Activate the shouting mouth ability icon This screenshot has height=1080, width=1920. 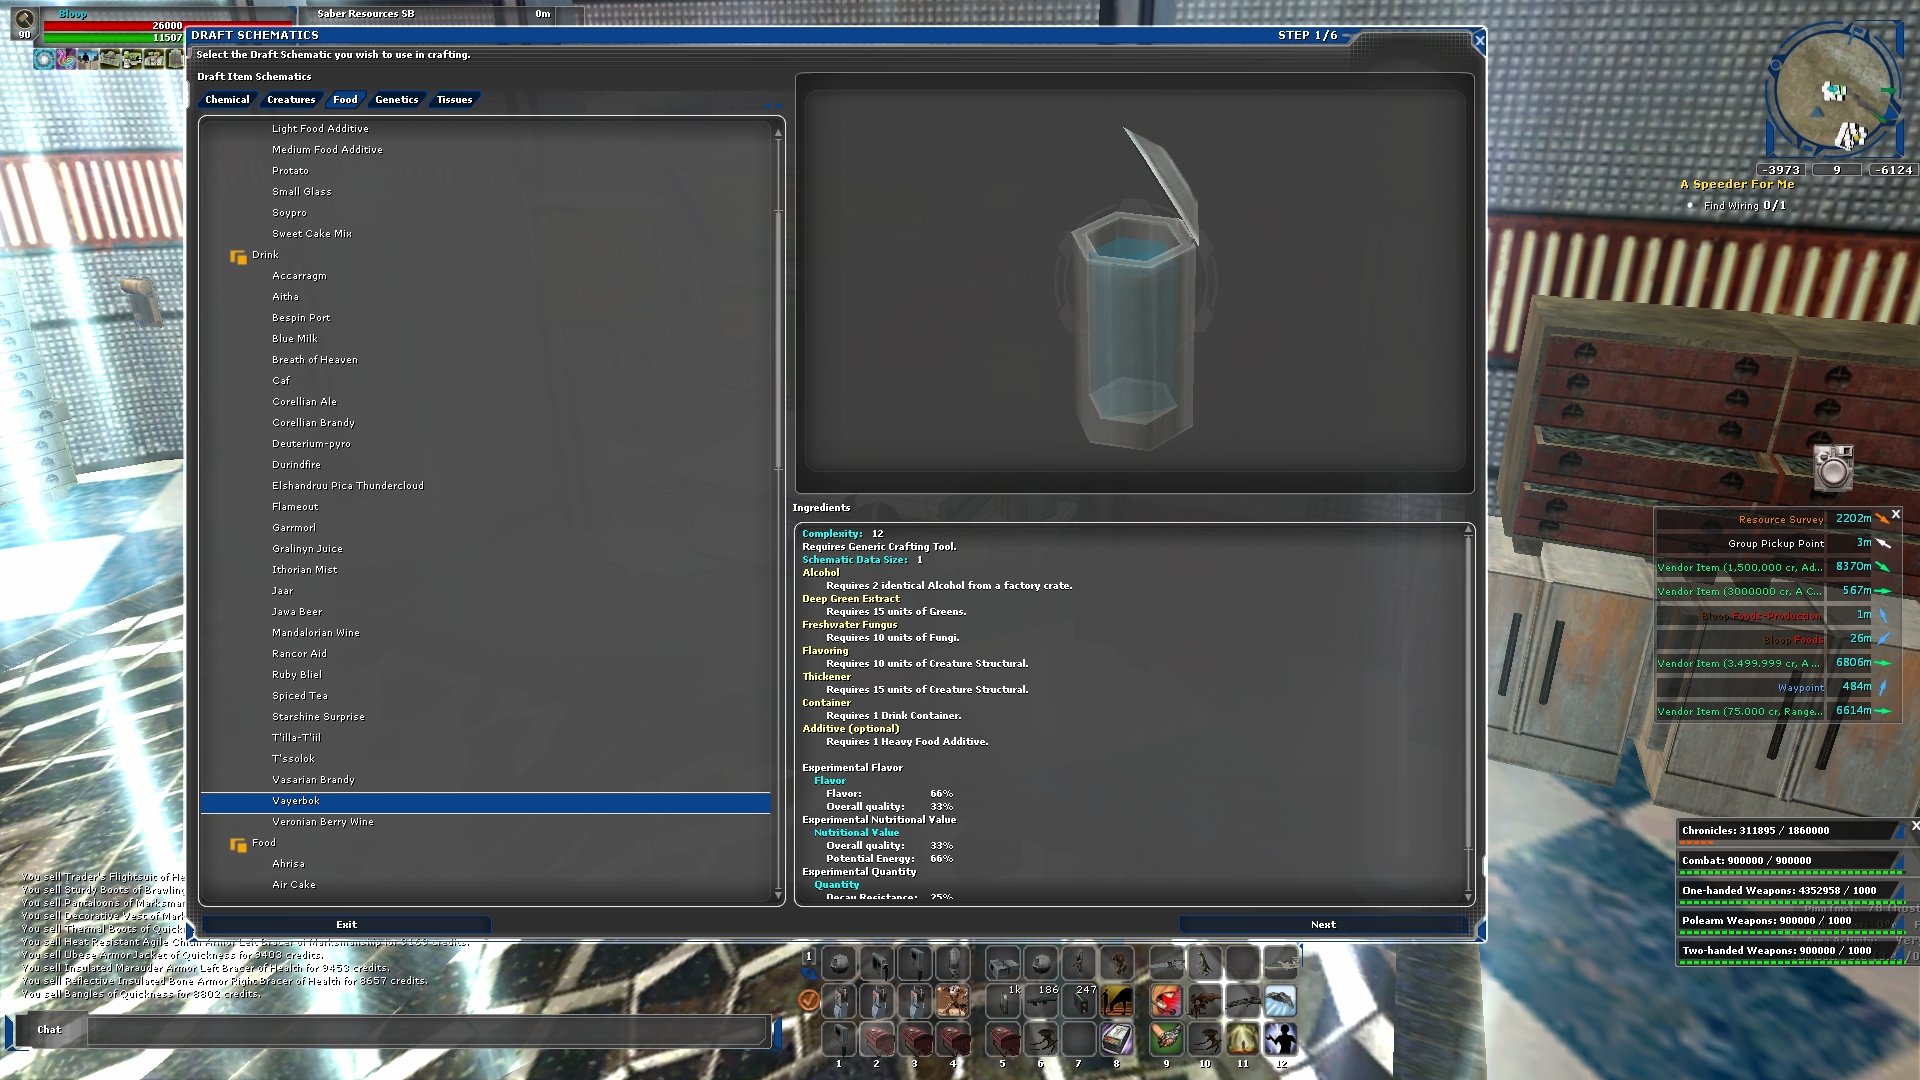(x=1166, y=1000)
